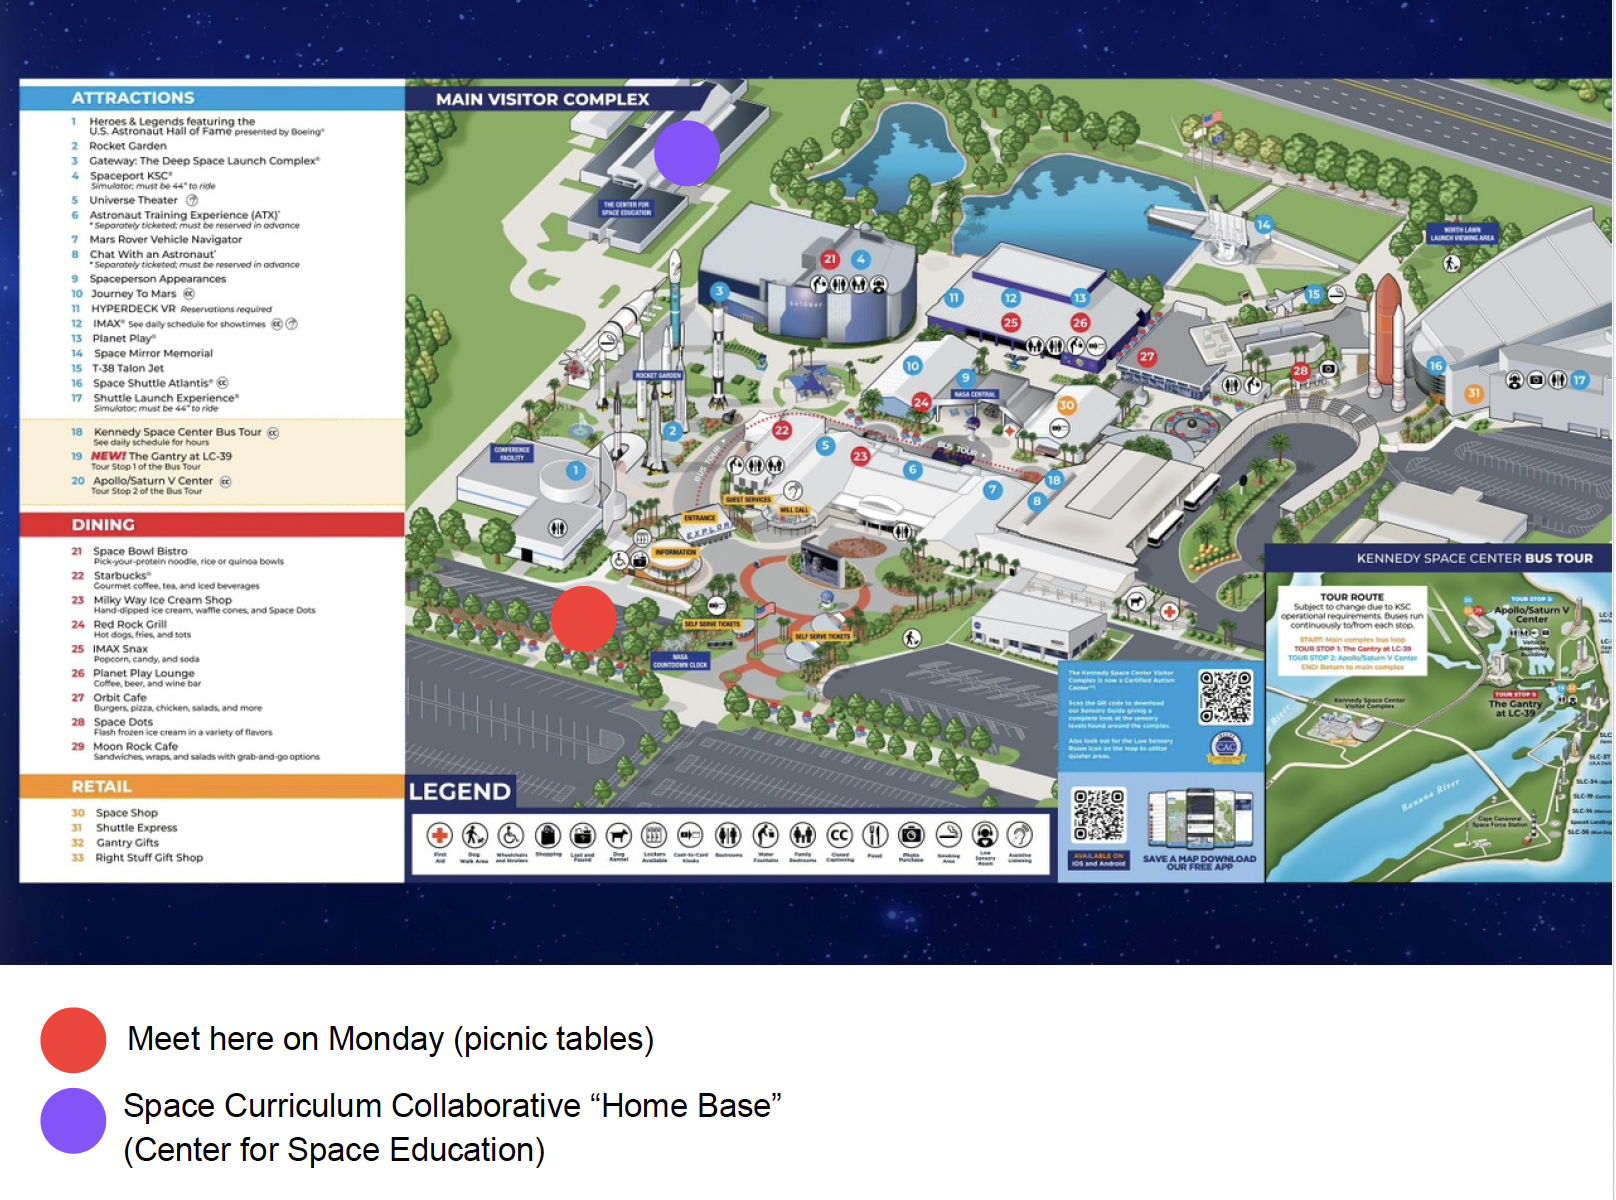Click the CAC Certified Autism Center badge

click(x=1226, y=747)
